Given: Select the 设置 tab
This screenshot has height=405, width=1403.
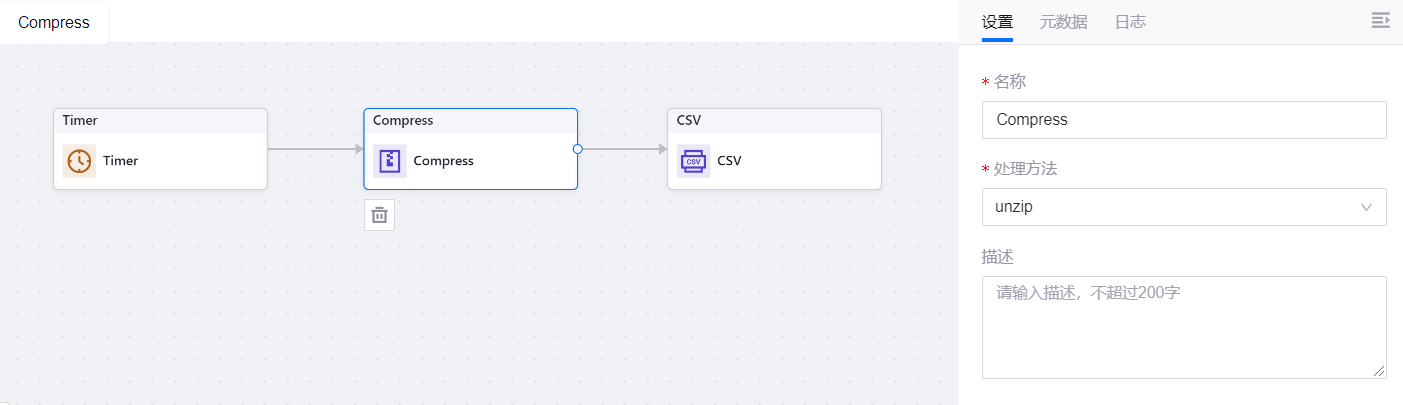Looking at the screenshot, I should click(x=997, y=22).
